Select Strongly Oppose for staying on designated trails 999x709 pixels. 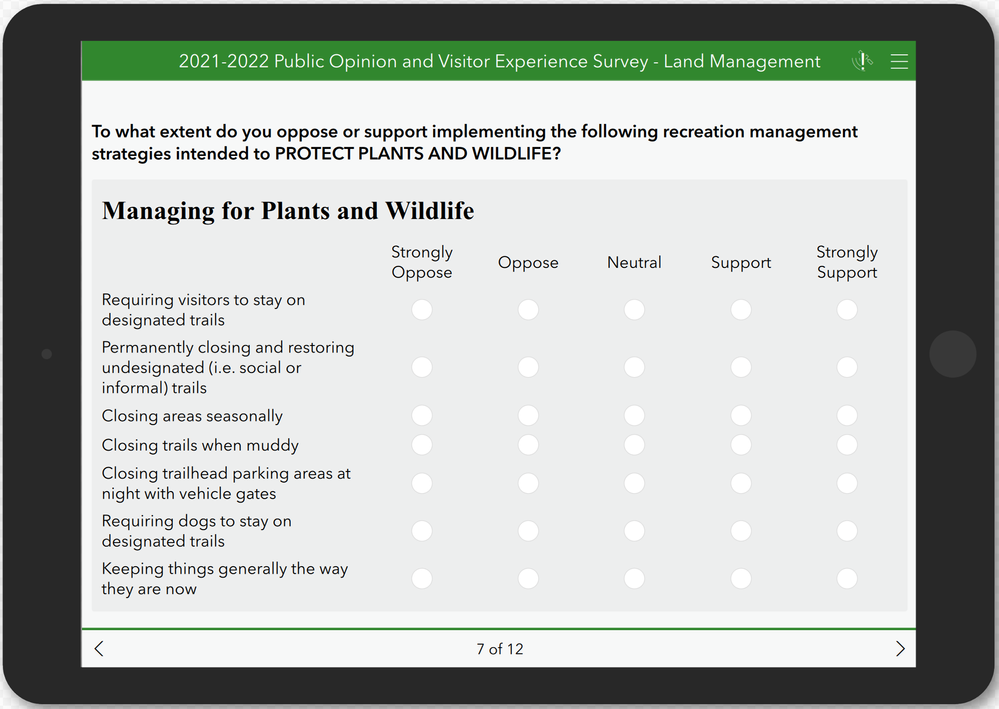pyautogui.click(x=422, y=310)
